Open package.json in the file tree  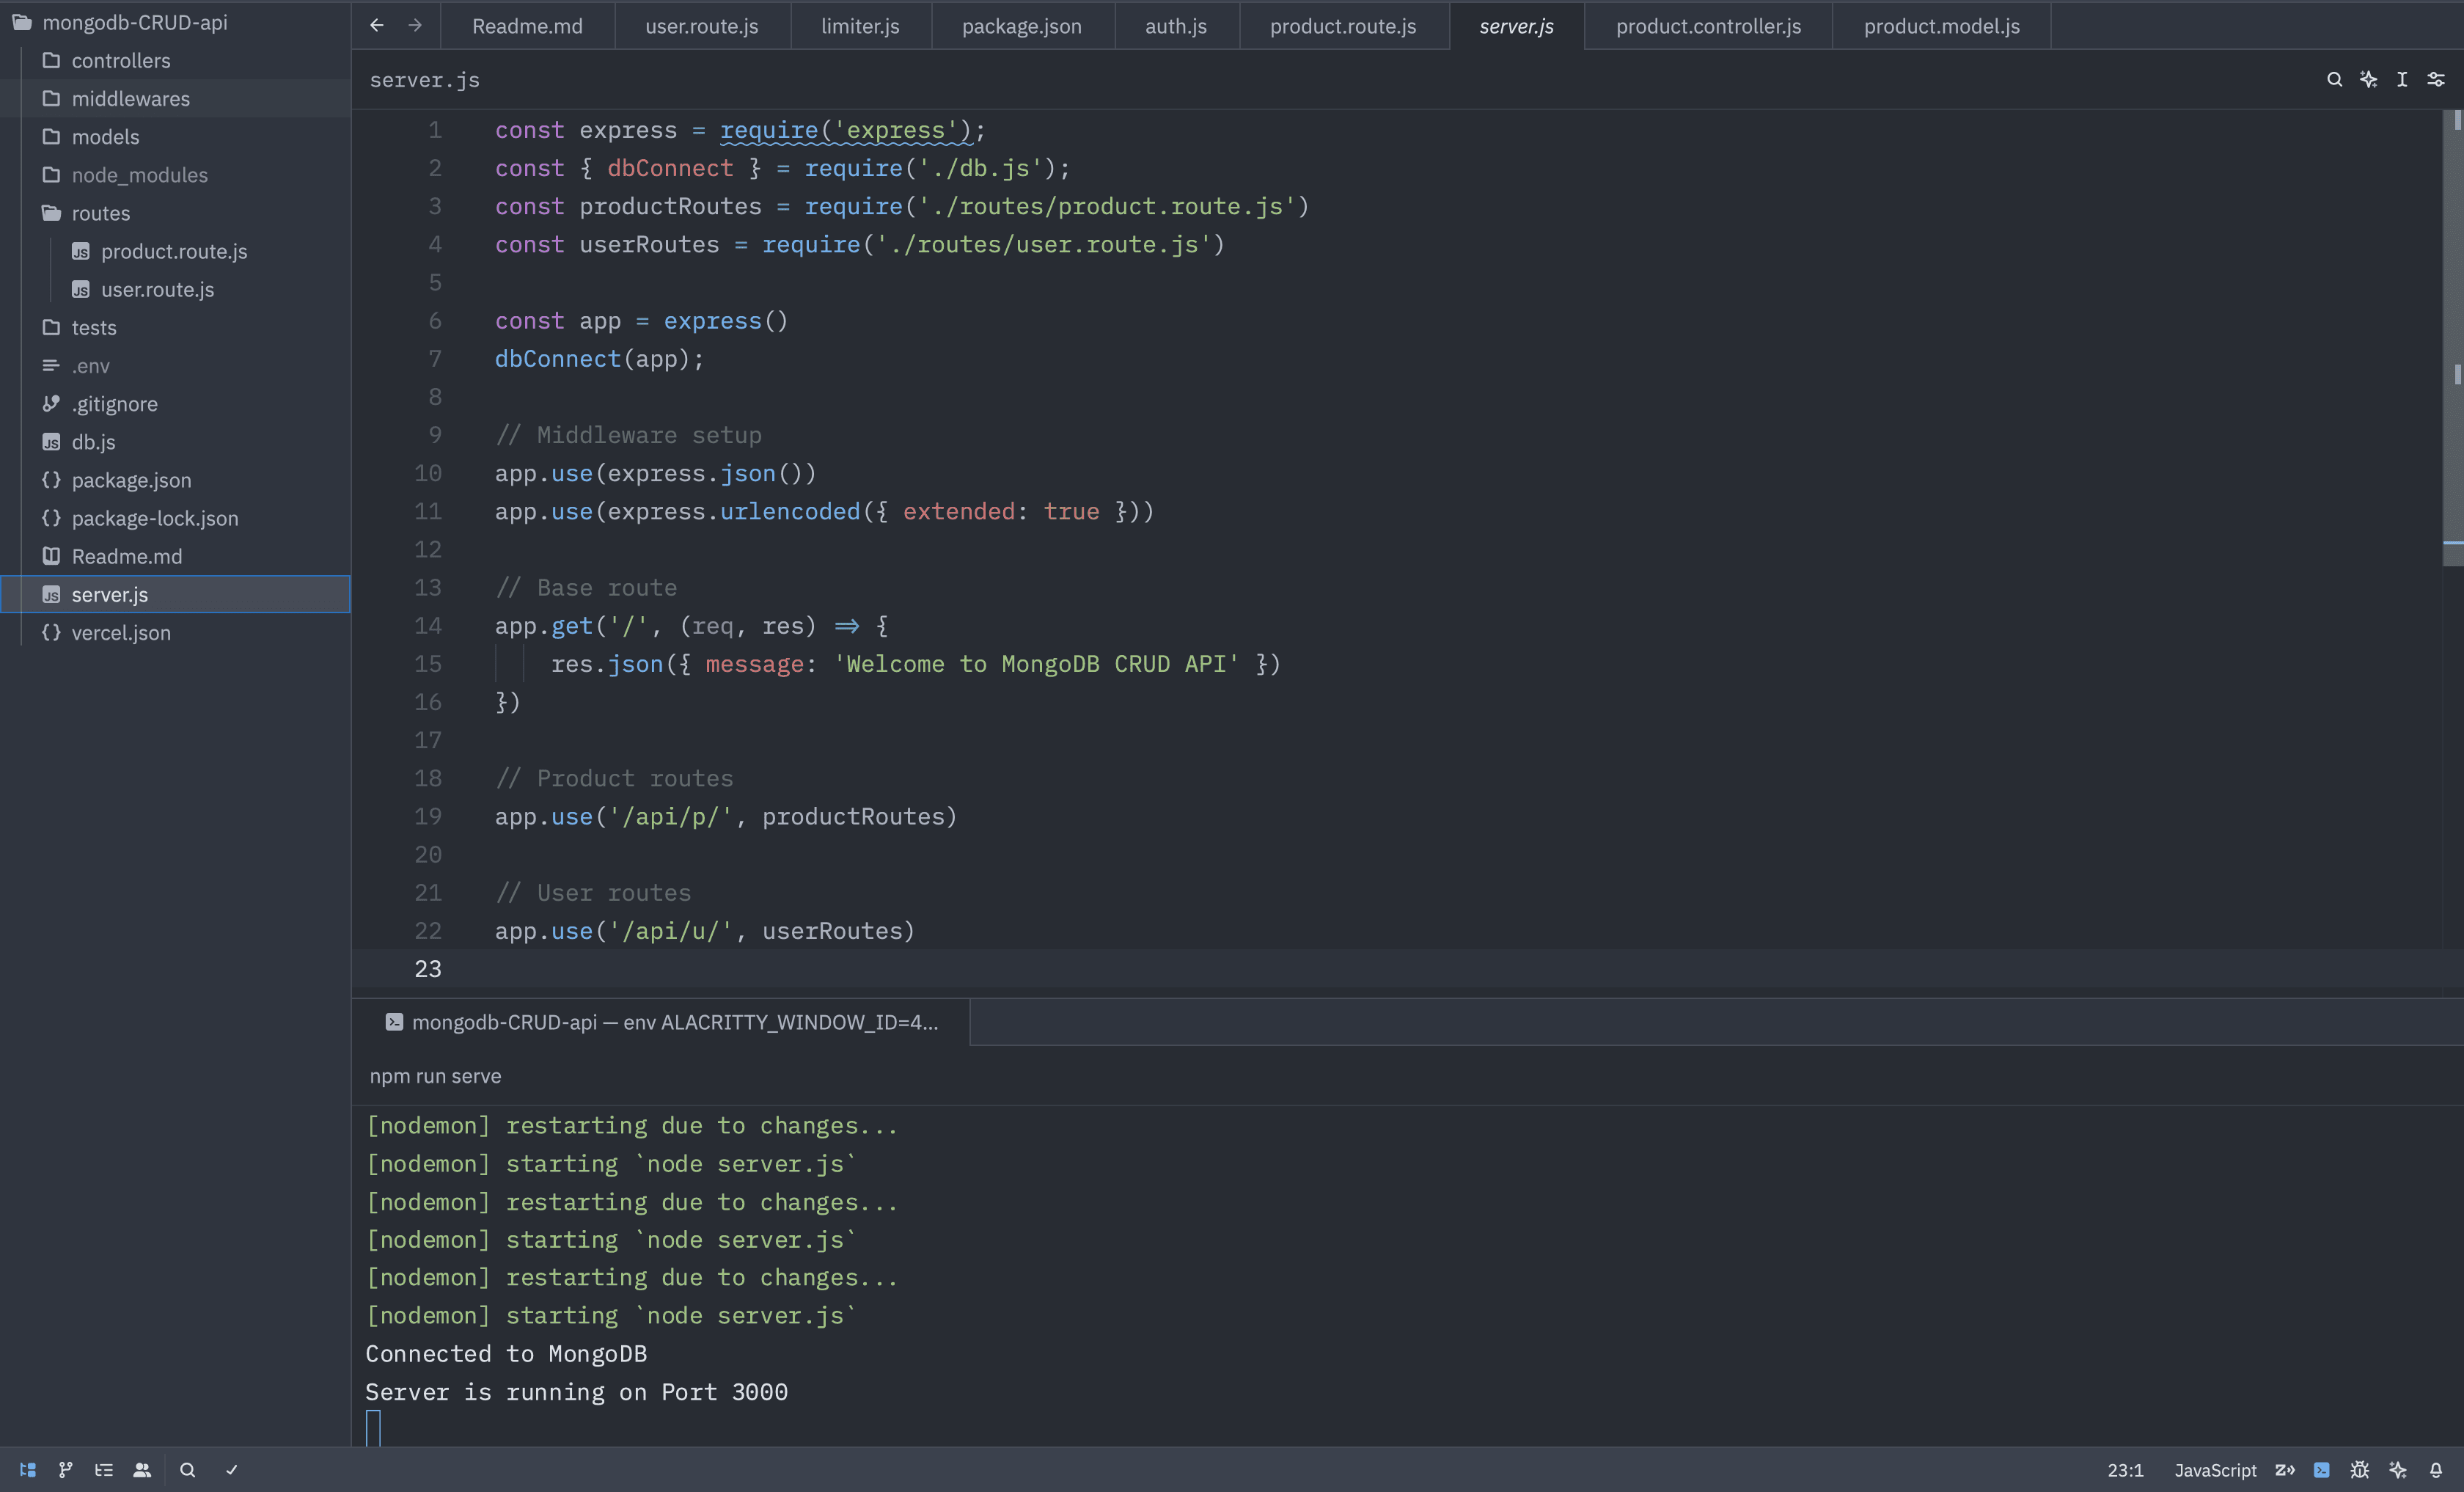tap(175, 480)
